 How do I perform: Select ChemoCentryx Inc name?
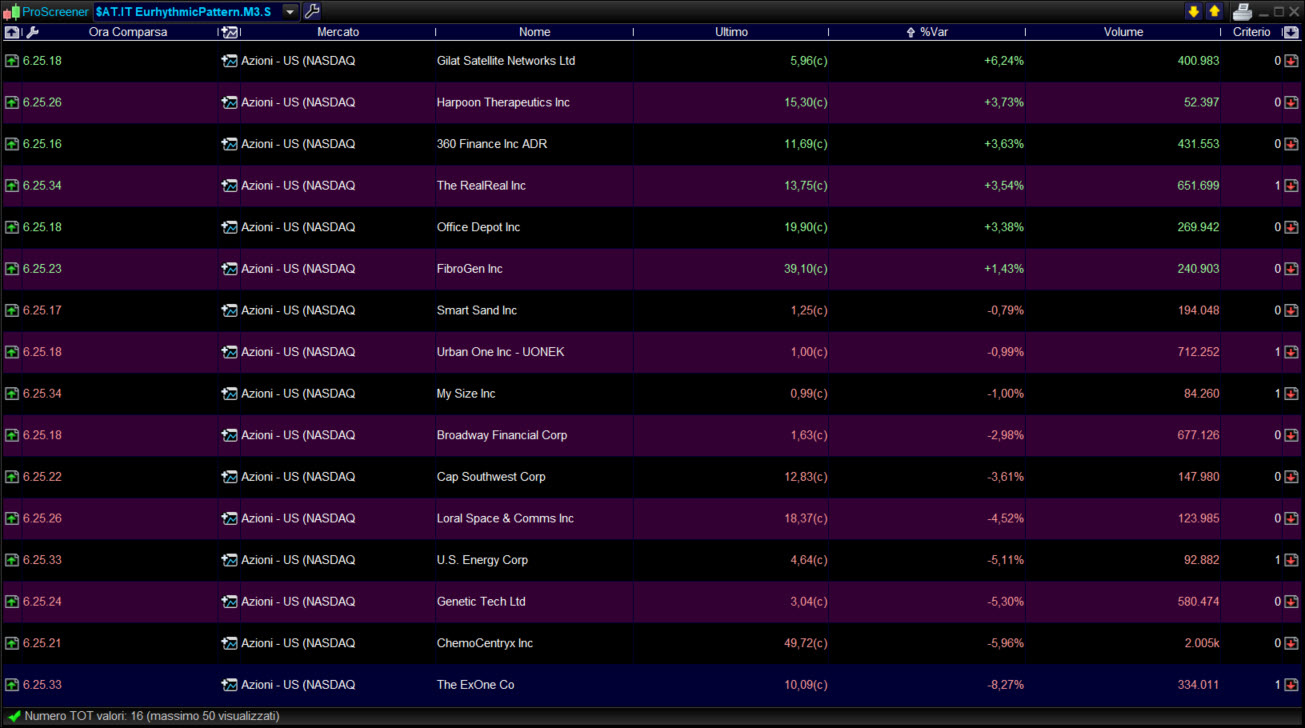tap(485, 643)
